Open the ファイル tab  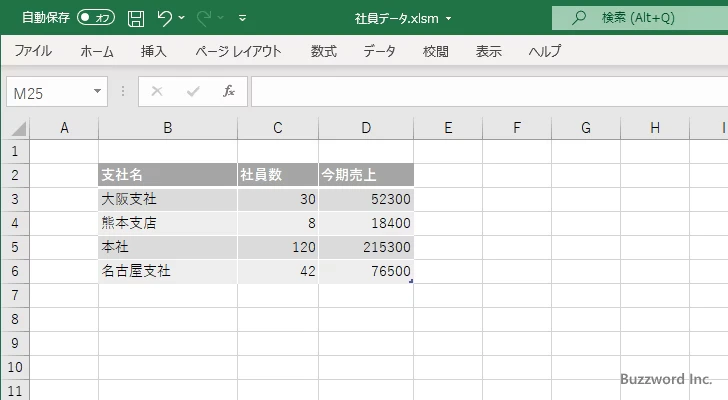[x=33, y=51]
